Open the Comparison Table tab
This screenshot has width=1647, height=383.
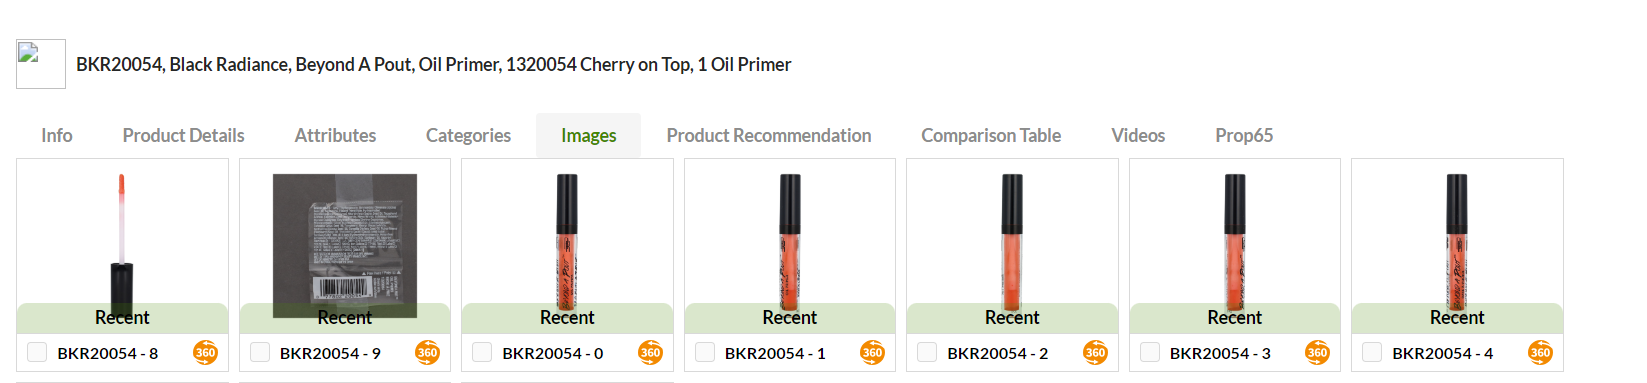[991, 135]
